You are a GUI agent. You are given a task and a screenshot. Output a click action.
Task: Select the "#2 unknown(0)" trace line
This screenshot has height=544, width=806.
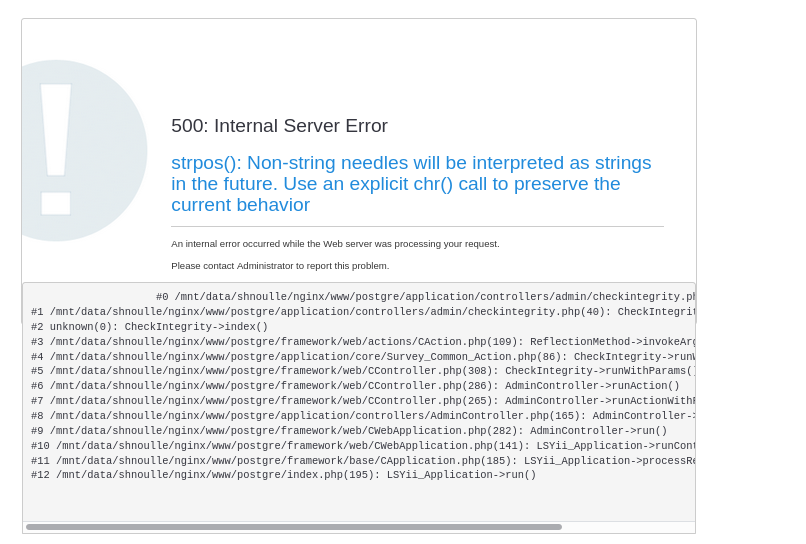pos(150,327)
